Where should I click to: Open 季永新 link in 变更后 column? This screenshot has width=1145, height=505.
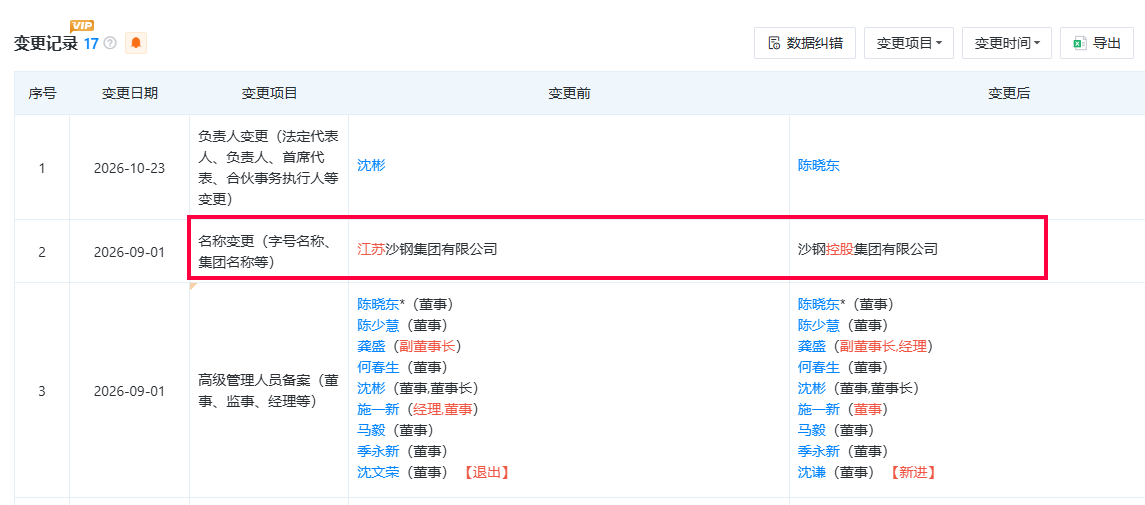[x=819, y=452]
